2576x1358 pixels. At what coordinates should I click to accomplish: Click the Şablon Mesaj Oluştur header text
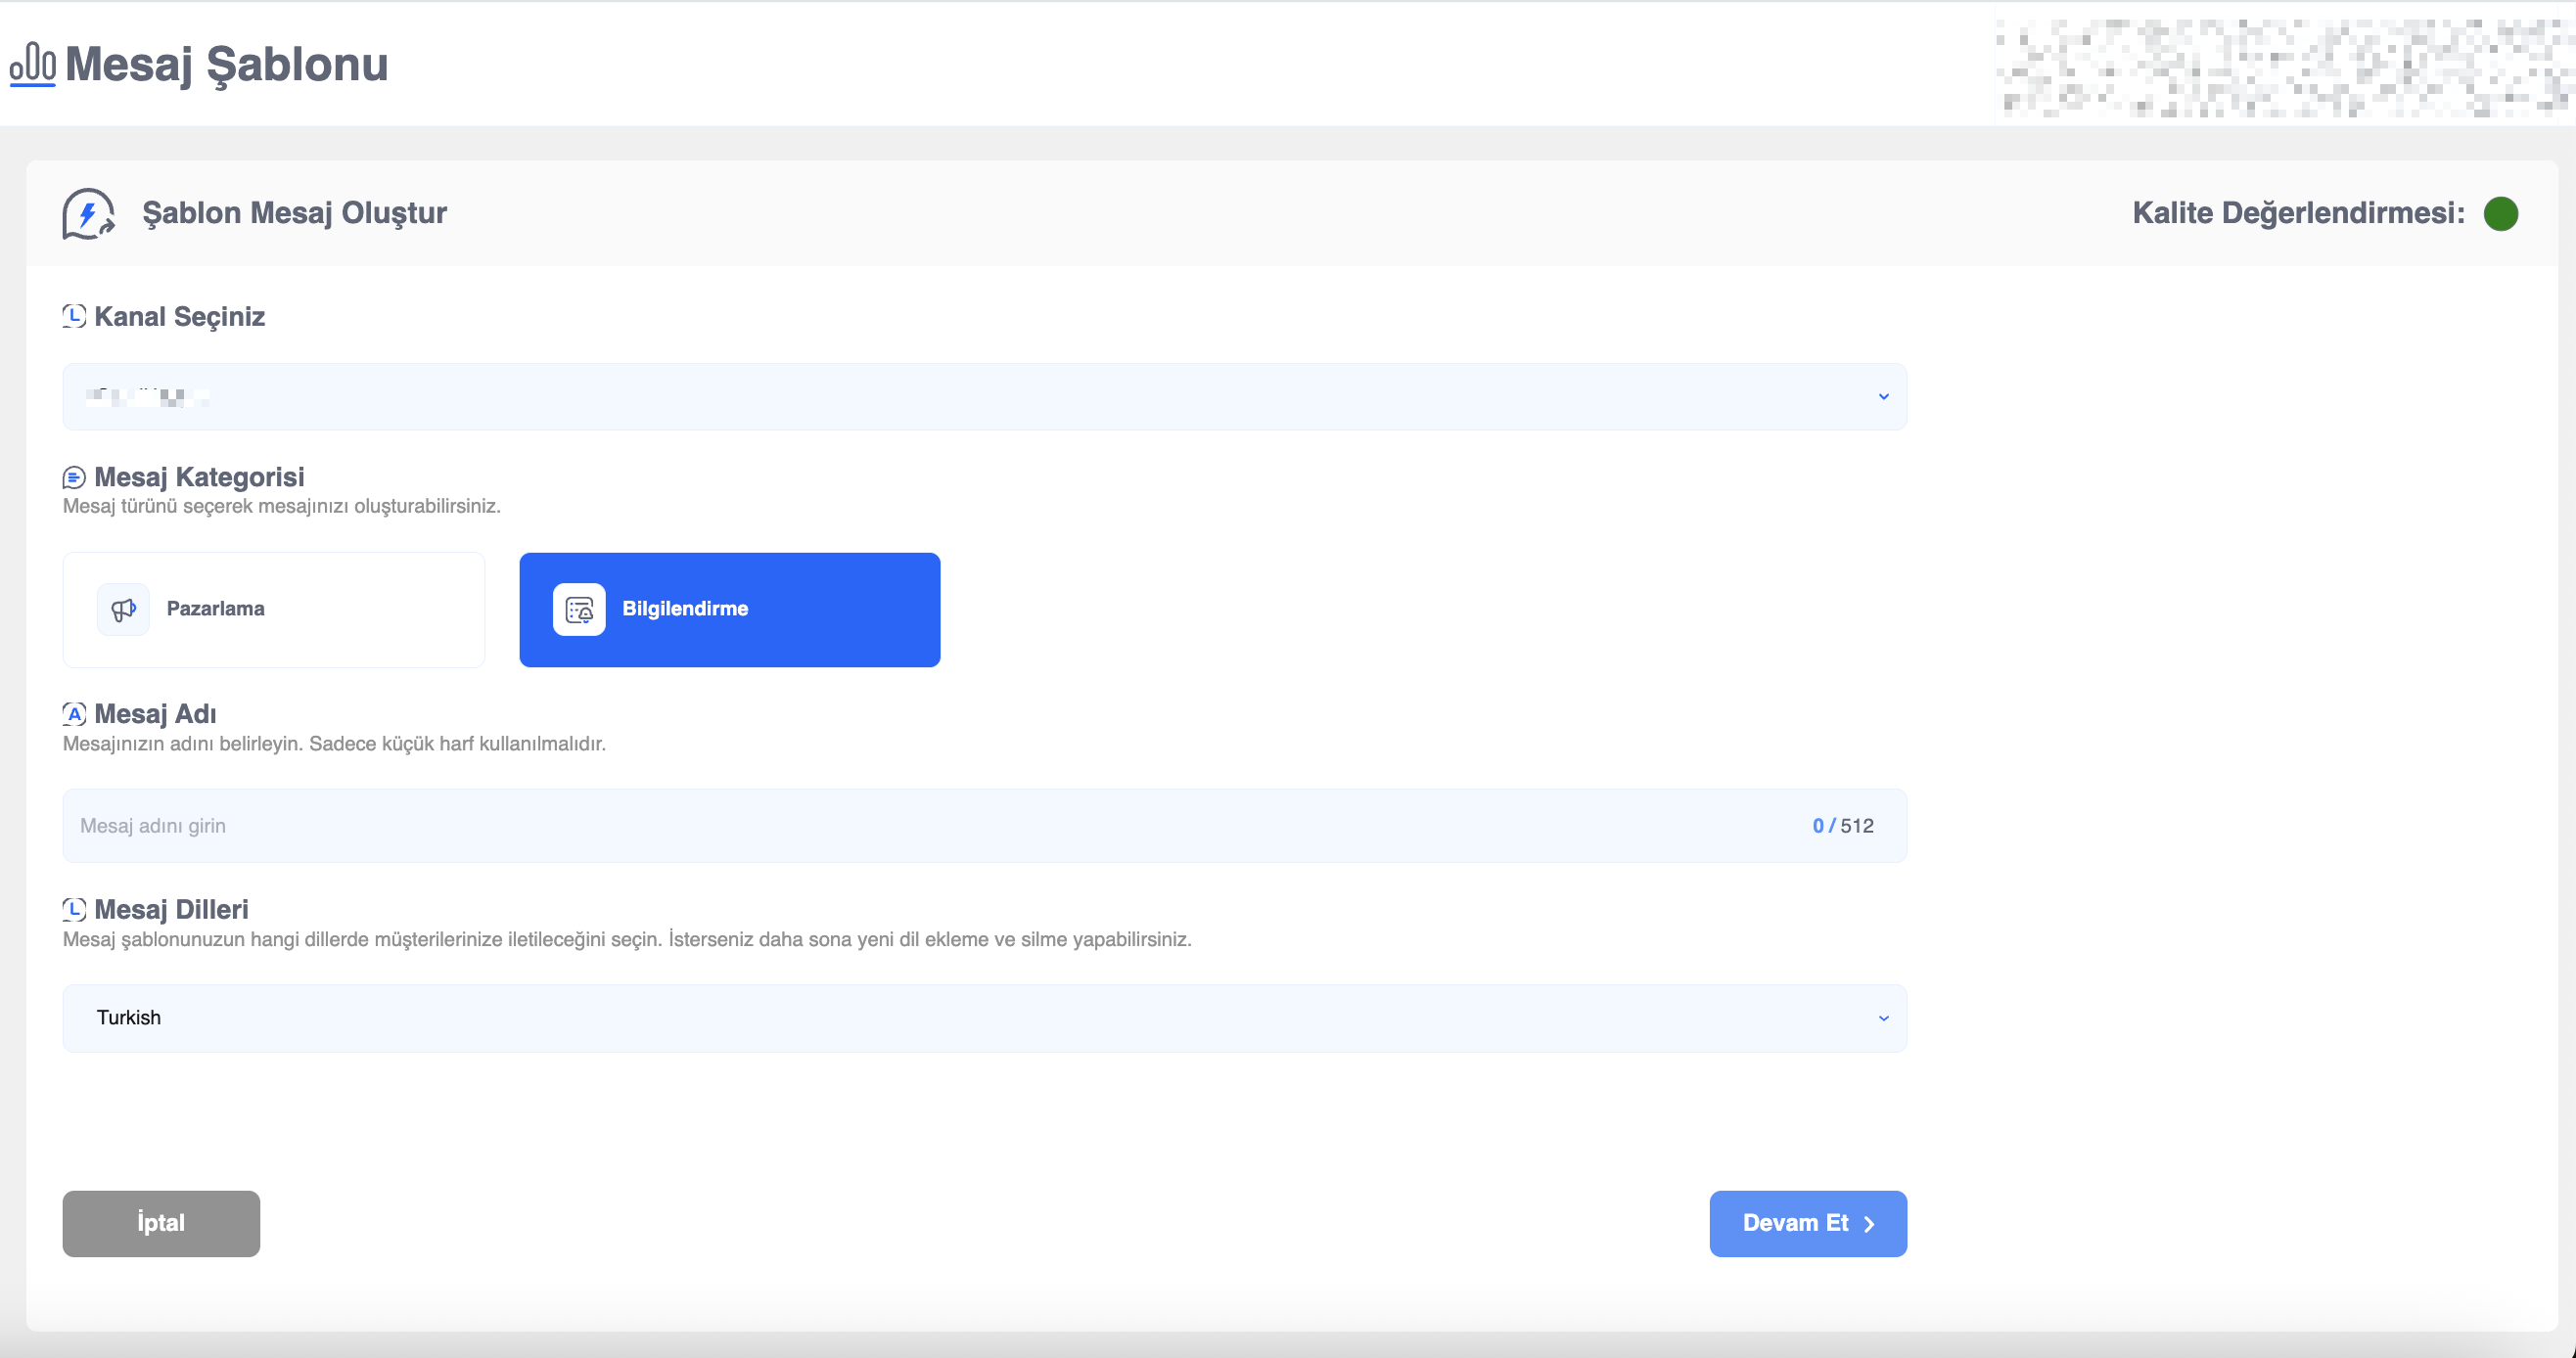(x=294, y=213)
